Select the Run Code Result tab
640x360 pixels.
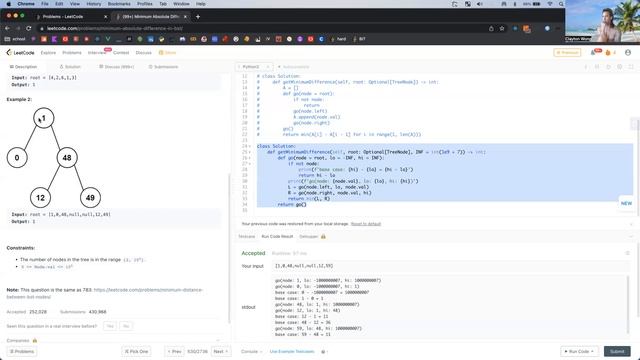point(277,237)
